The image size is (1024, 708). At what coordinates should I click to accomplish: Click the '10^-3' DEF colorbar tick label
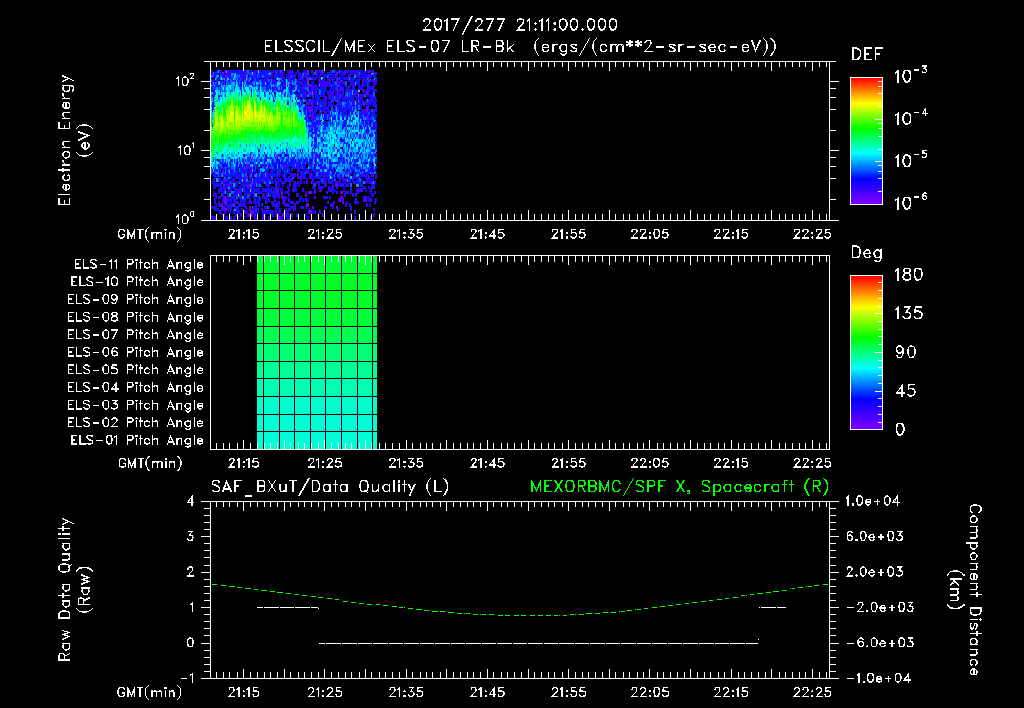(x=910, y=76)
